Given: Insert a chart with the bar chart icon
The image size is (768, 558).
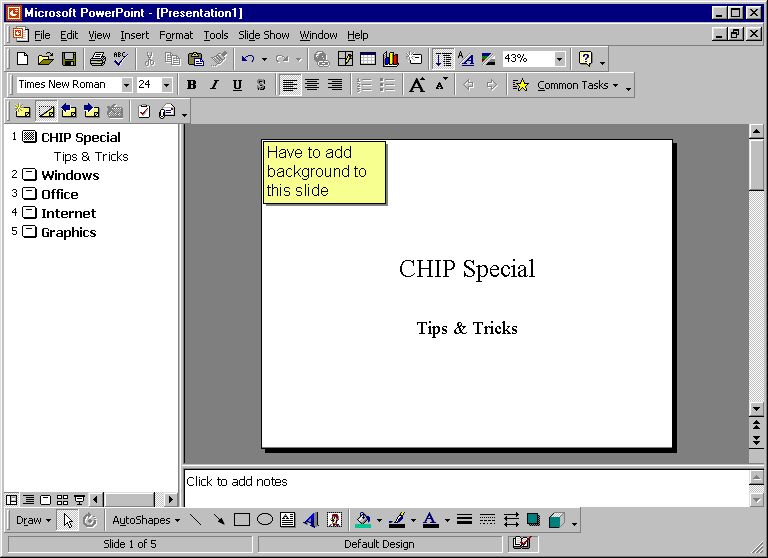Looking at the screenshot, I should 391,59.
